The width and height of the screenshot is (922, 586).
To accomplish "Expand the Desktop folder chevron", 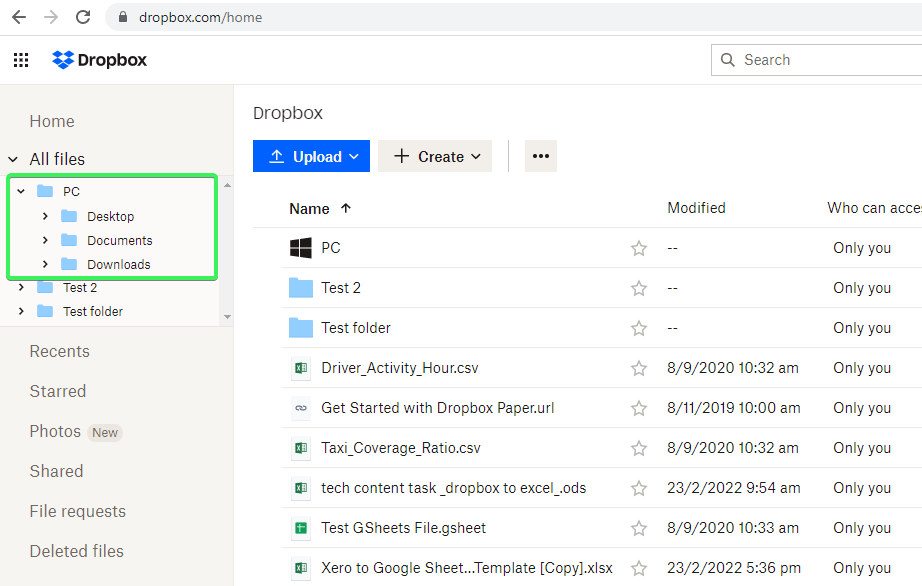I will point(45,216).
